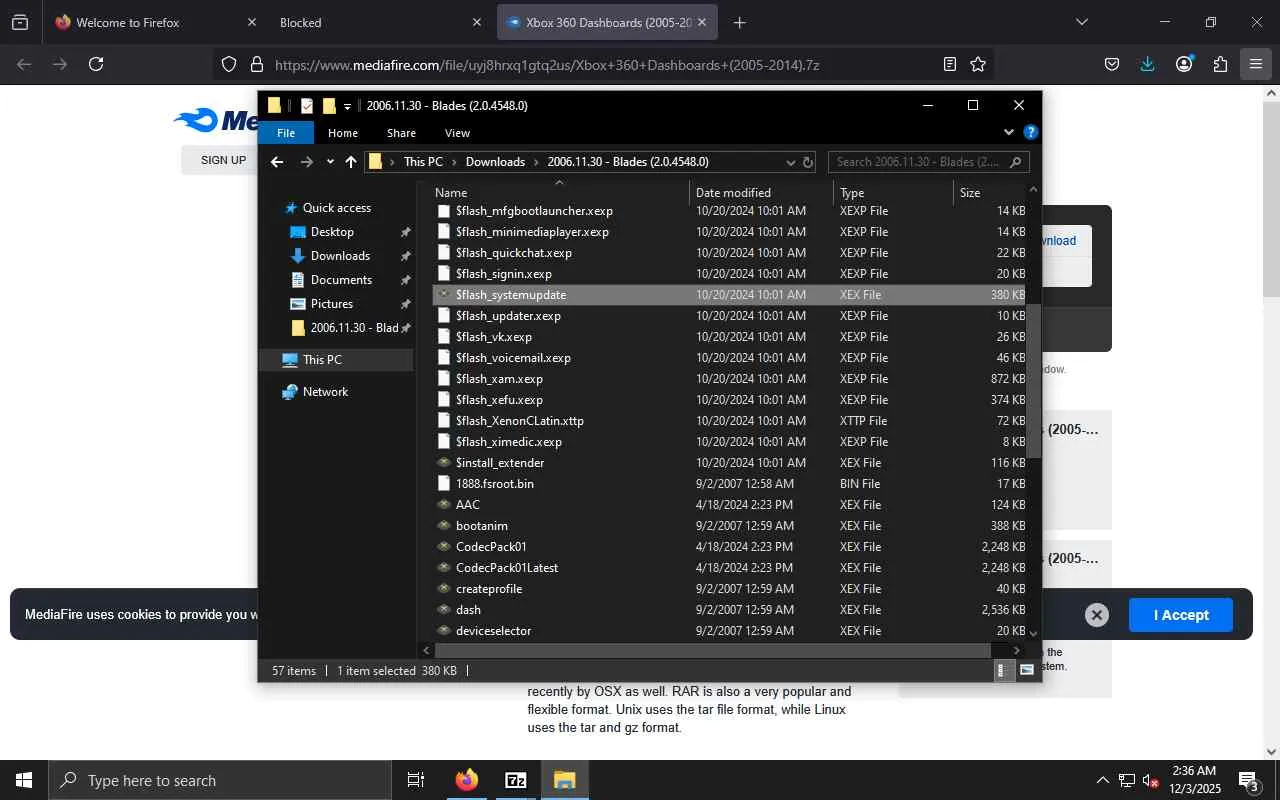The width and height of the screenshot is (1280, 800).
Task: Open the Home ribbon tab
Action: point(343,133)
